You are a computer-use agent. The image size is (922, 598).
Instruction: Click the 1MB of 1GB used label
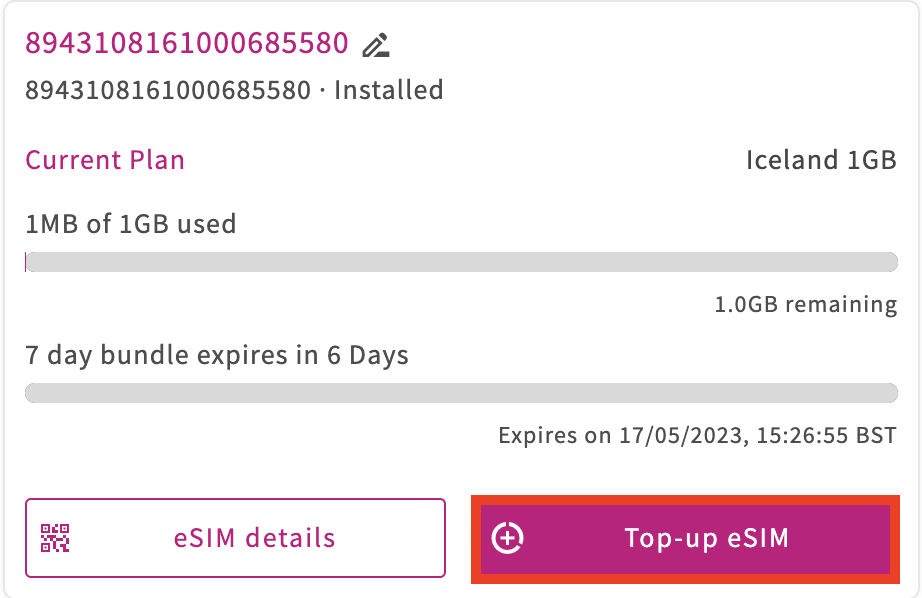(x=131, y=224)
